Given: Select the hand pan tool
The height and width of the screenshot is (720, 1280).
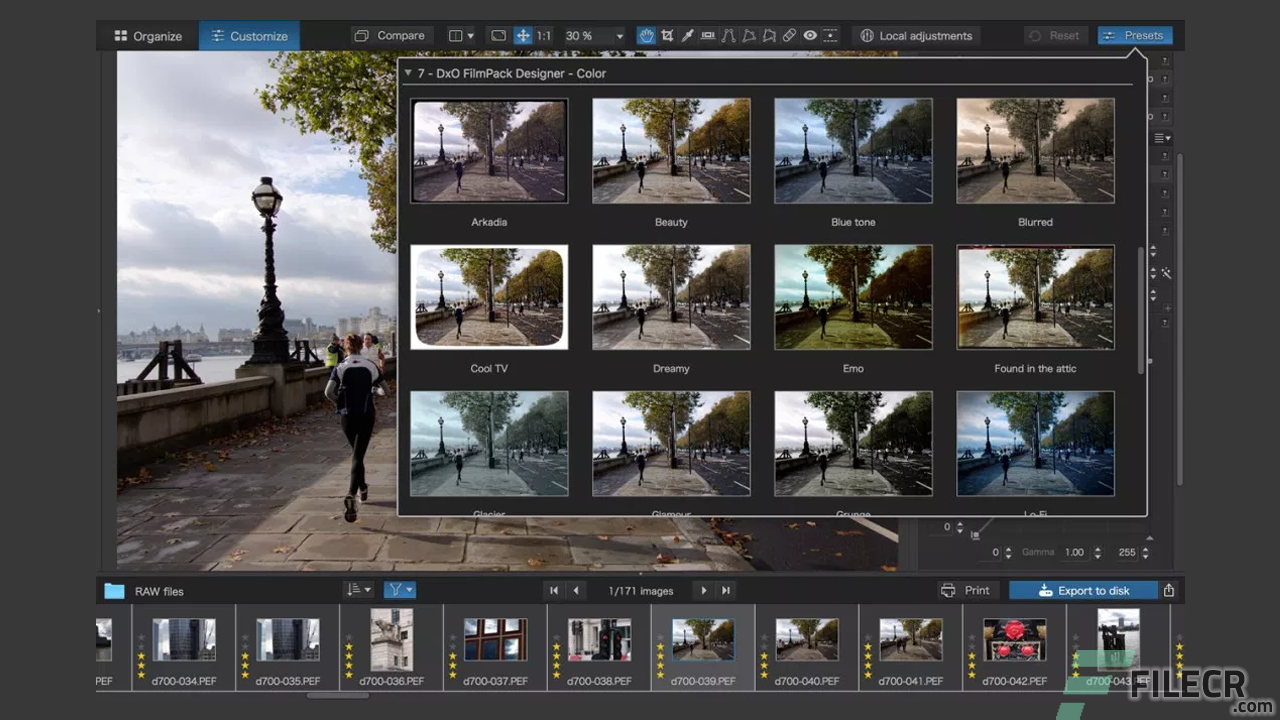Looking at the screenshot, I should click(646, 35).
